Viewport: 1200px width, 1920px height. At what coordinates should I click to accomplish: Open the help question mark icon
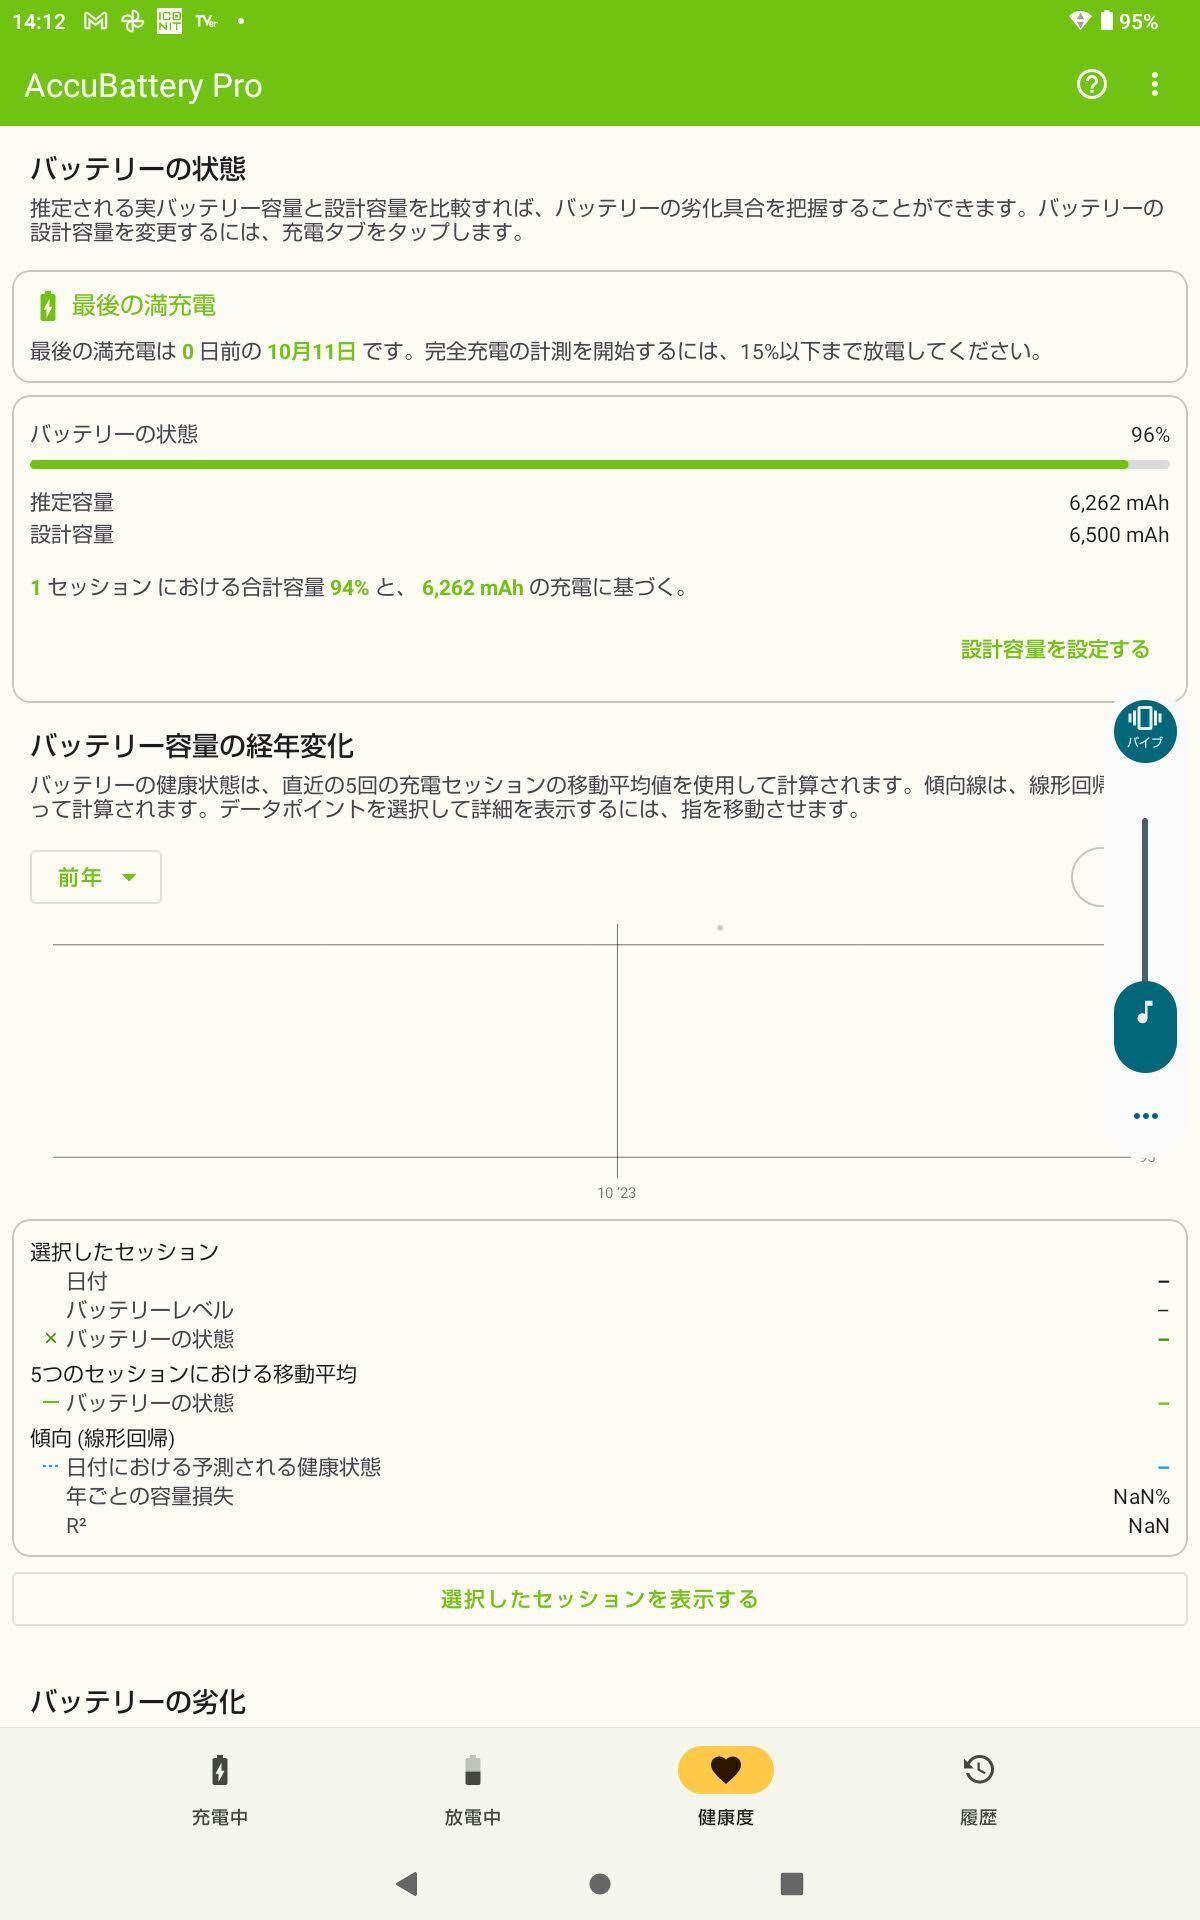click(x=1091, y=85)
